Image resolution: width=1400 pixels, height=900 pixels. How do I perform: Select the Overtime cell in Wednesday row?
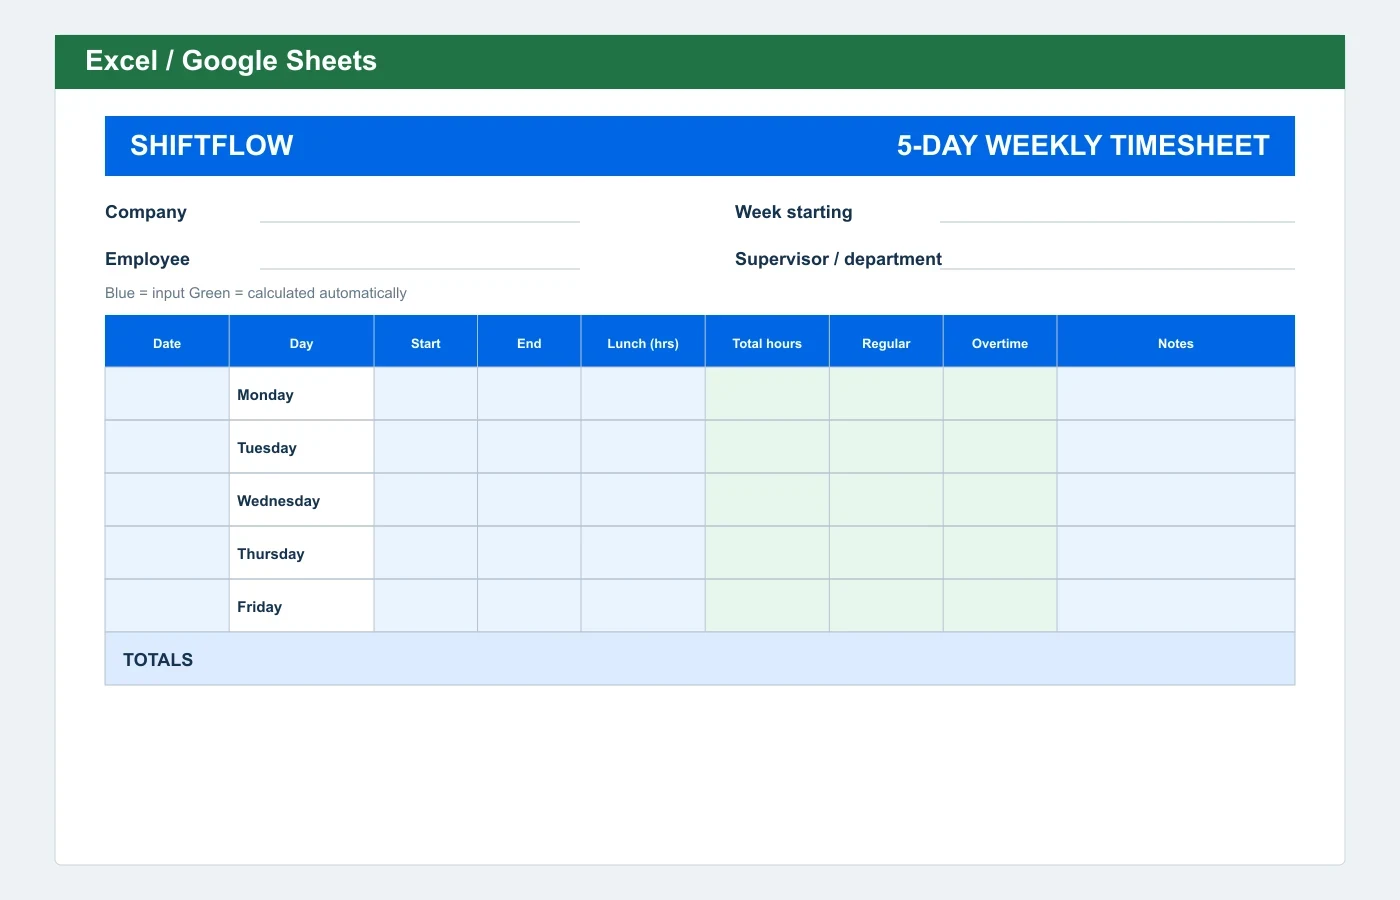[x=1000, y=500]
